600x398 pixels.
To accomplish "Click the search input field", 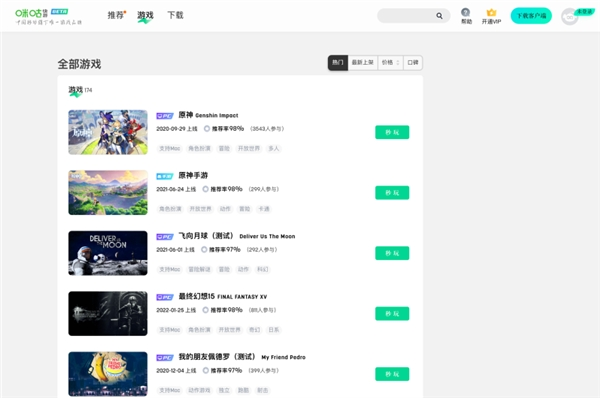I will 406,16.
